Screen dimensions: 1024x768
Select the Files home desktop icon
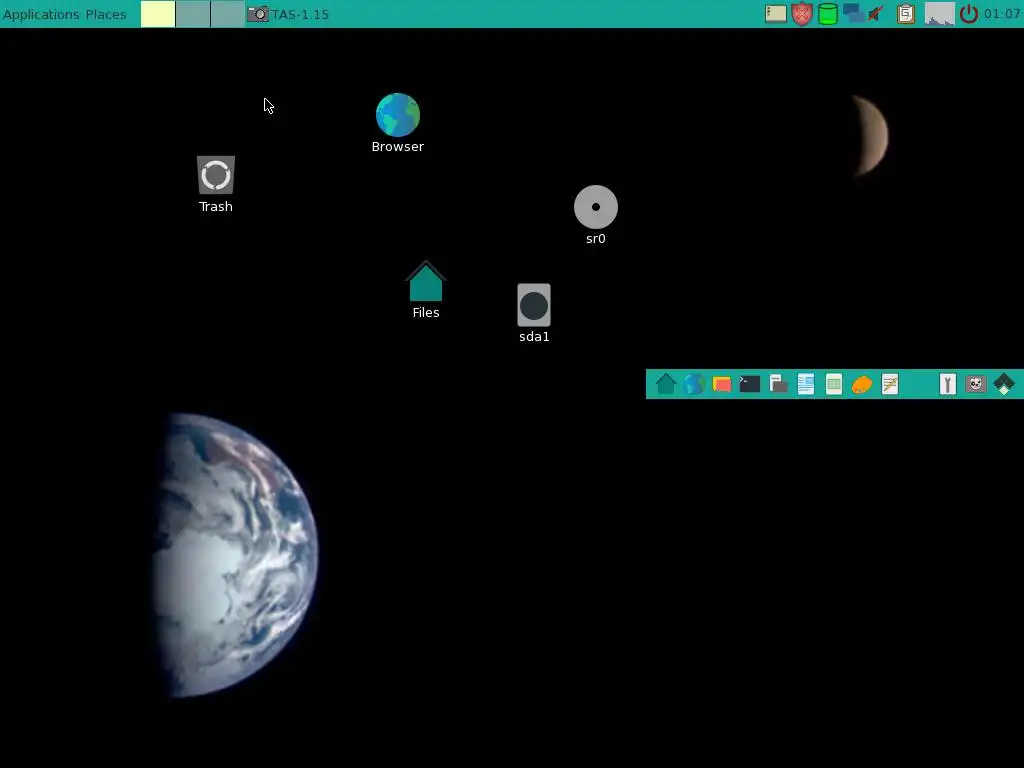coord(426,291)
